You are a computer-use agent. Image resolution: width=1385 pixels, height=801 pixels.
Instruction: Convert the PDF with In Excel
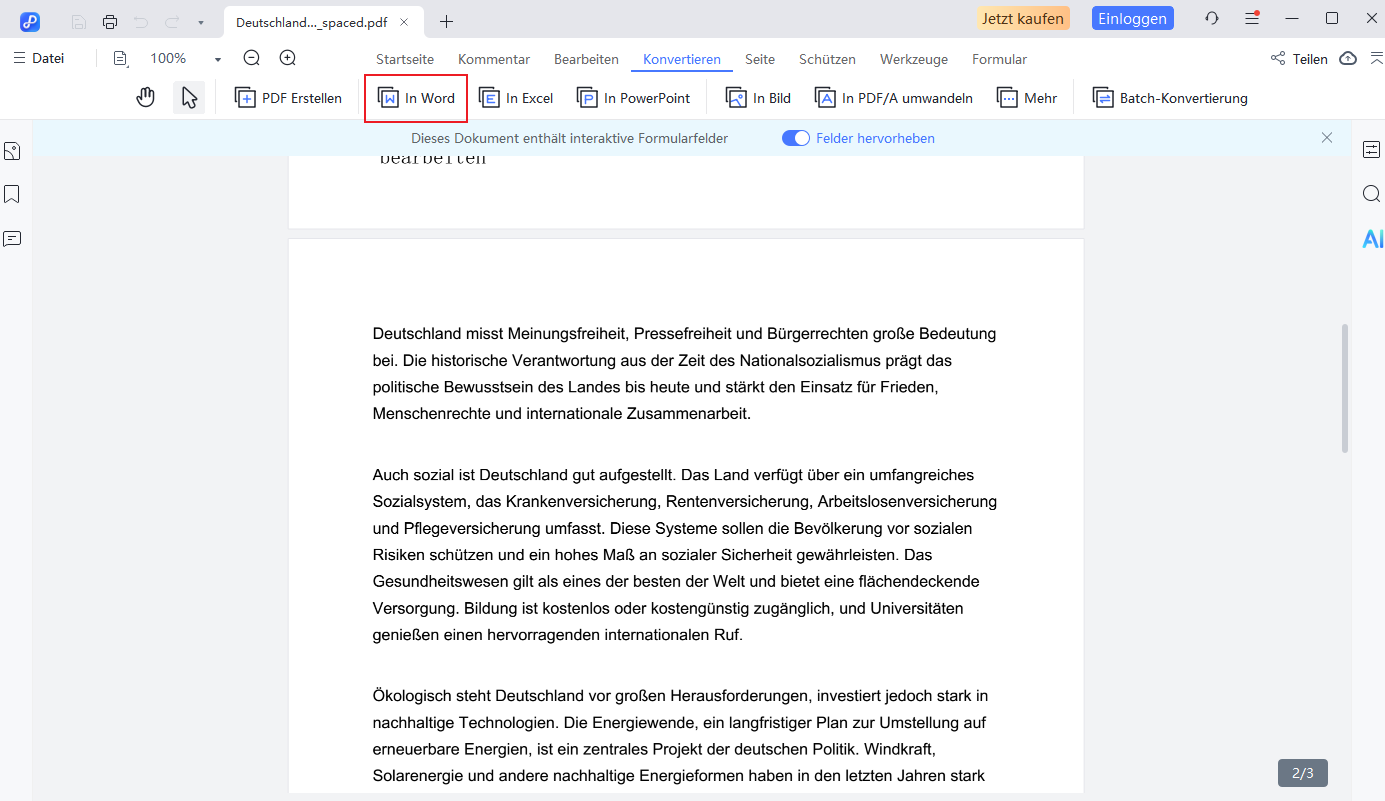[x=517, y=98]
